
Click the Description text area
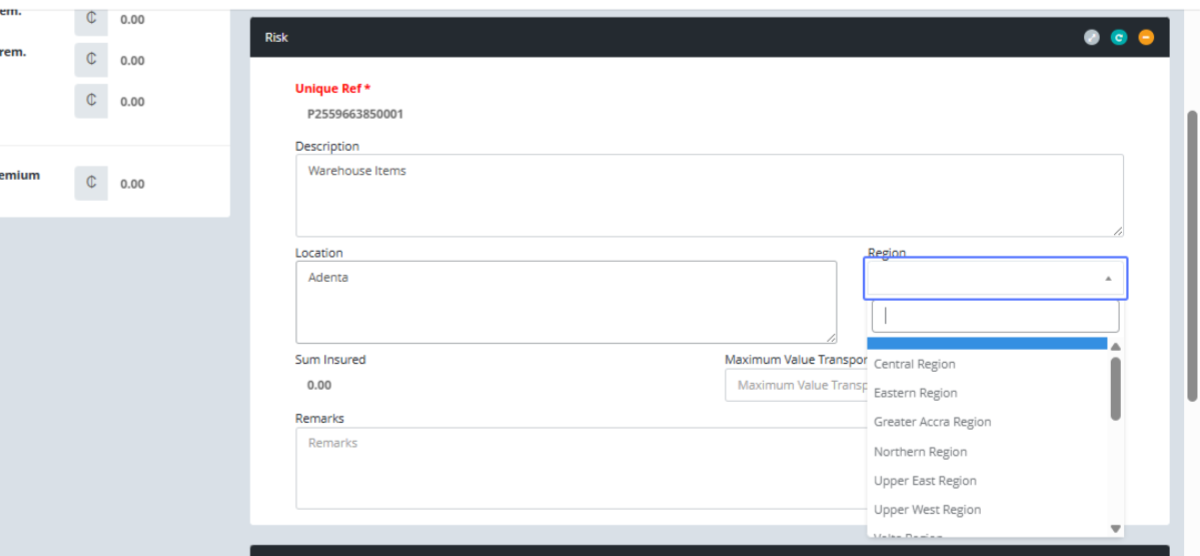(708, 195)
